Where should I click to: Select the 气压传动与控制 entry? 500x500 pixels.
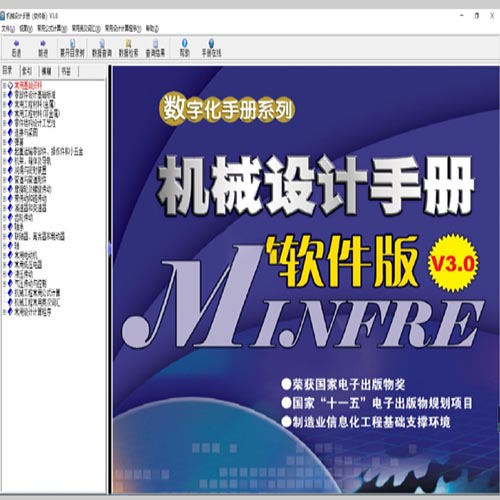click(30, 284)
